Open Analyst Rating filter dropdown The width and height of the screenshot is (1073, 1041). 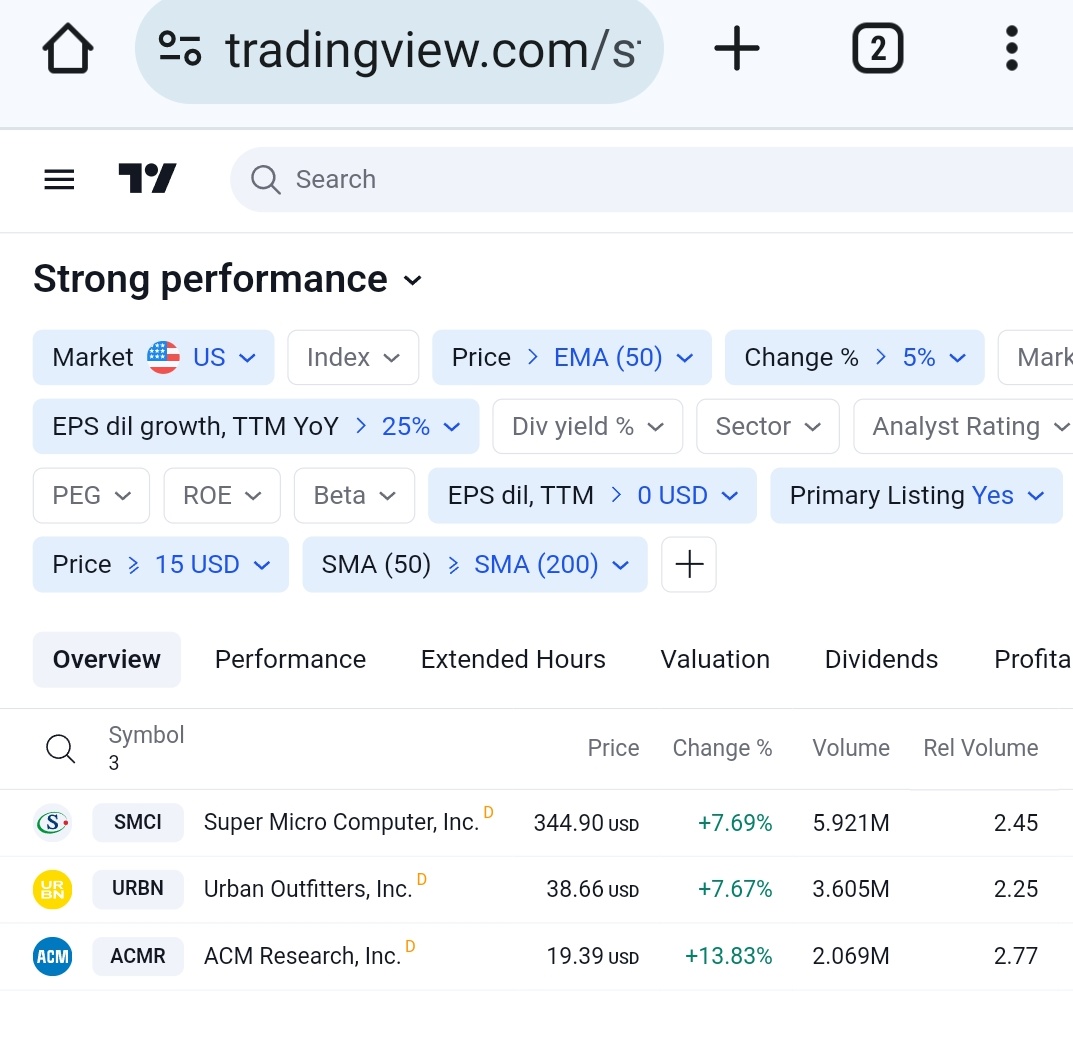(965, 426)
